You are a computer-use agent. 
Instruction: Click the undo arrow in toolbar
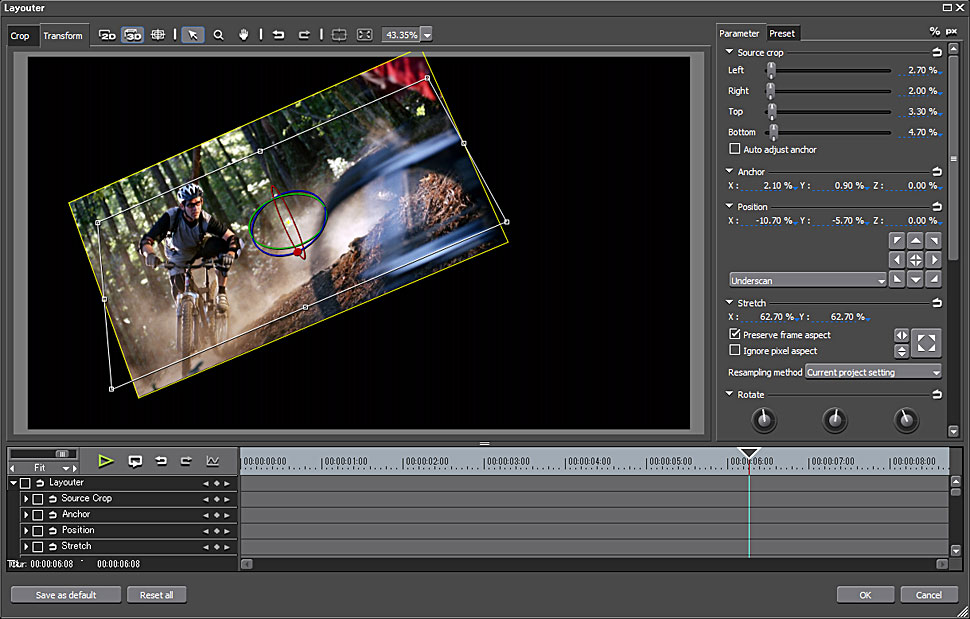279,35
